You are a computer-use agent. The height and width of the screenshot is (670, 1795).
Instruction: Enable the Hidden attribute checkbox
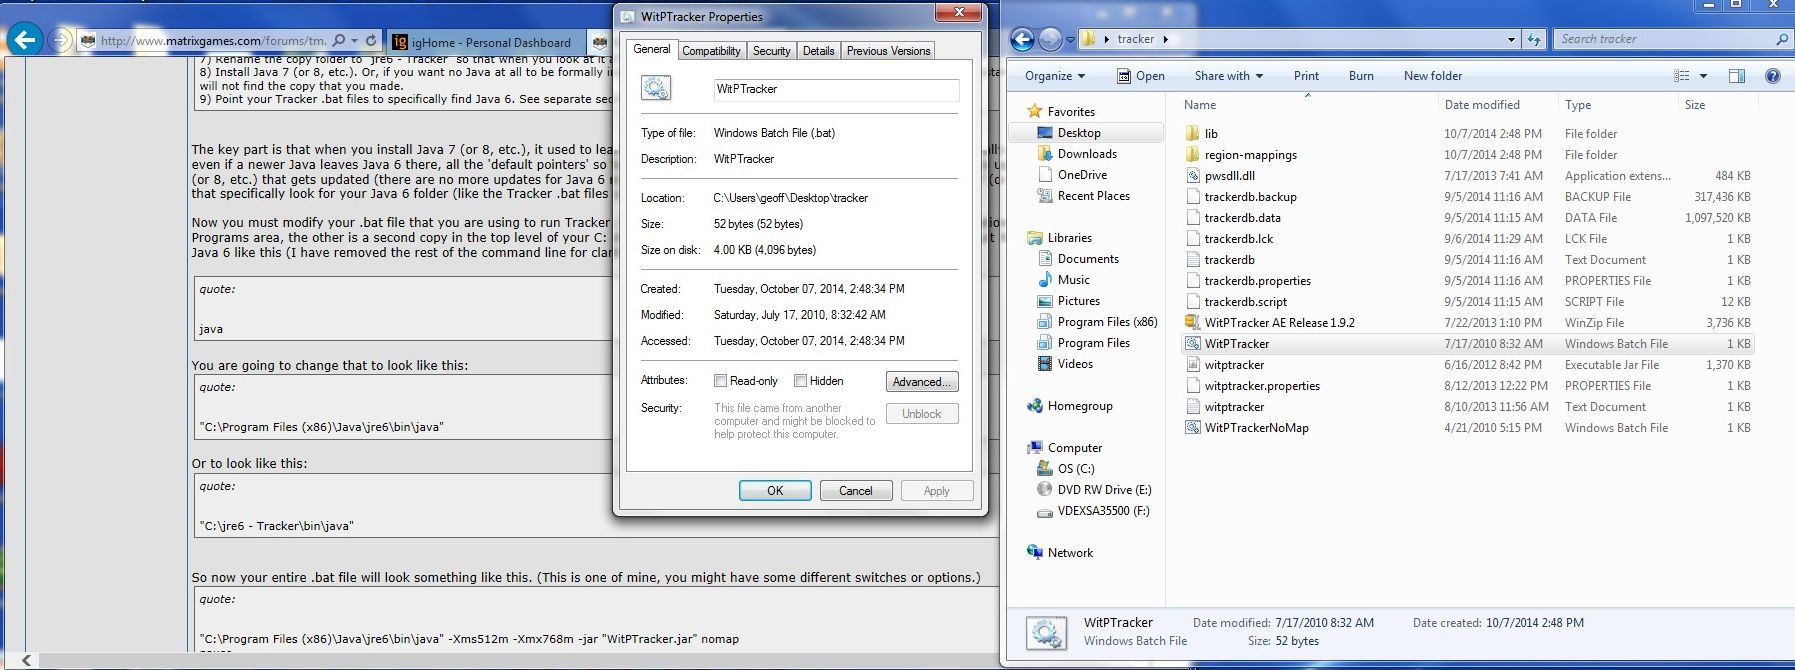tap(800, 381)
